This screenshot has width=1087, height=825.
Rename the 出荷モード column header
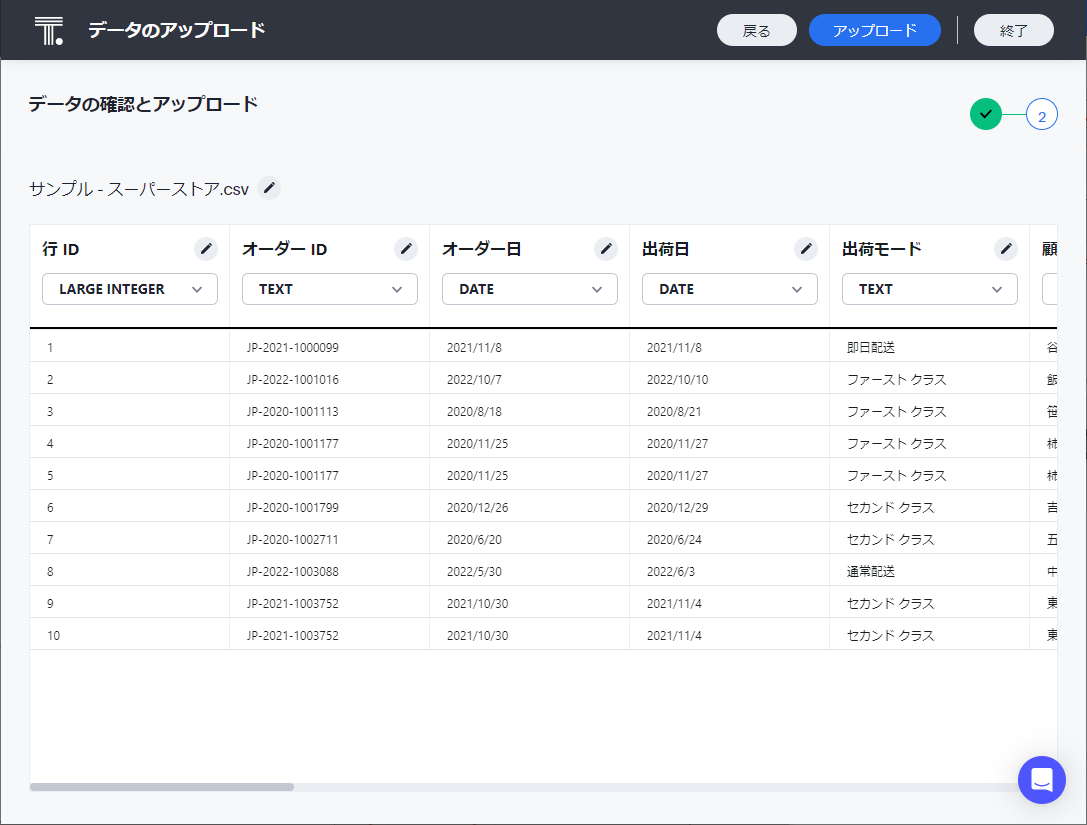[1006, 249]
